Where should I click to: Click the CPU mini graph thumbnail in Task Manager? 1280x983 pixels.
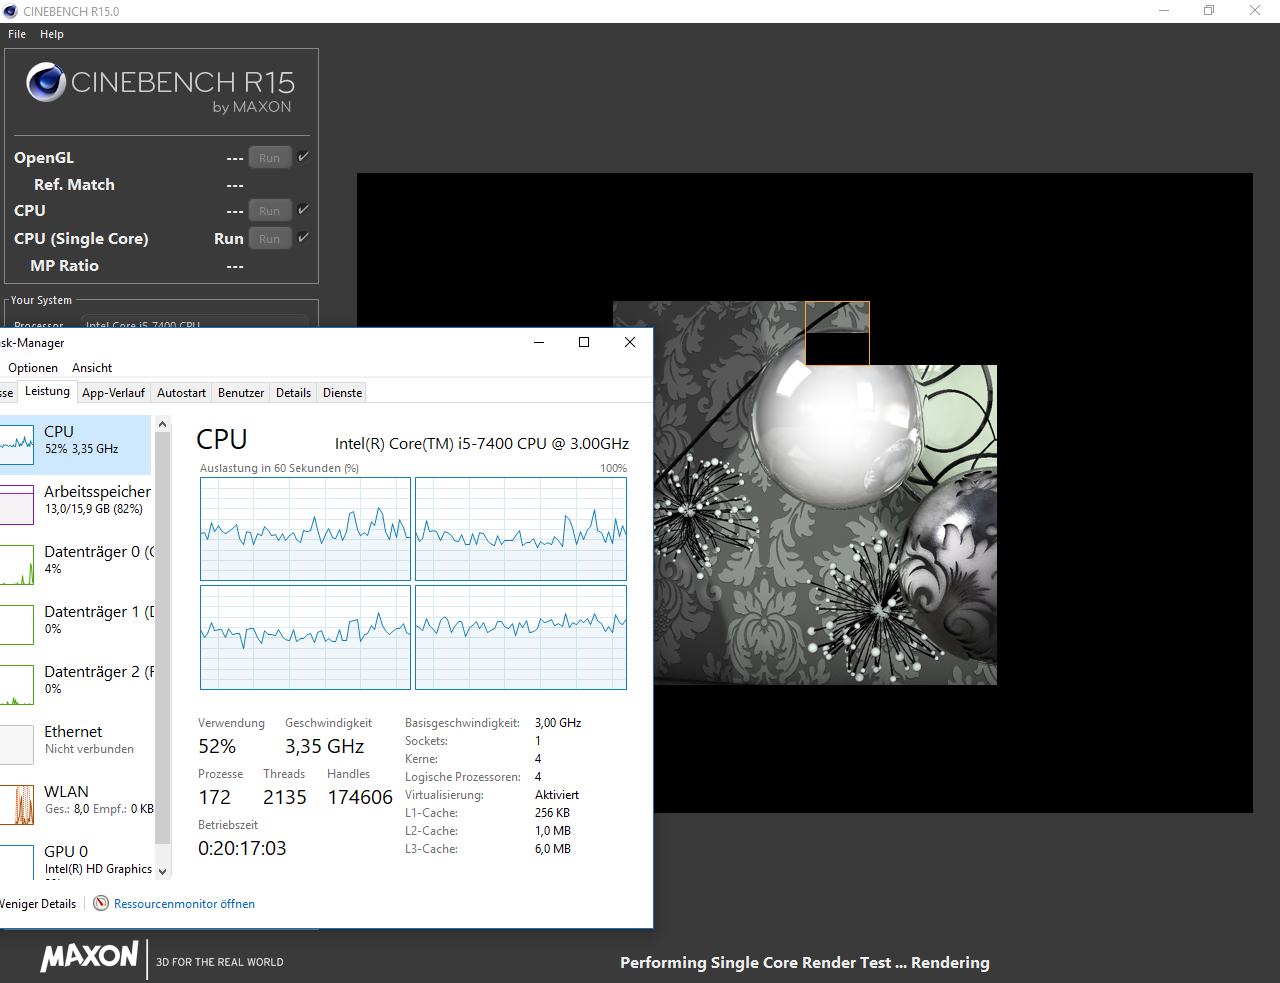(x=17, y=445)
